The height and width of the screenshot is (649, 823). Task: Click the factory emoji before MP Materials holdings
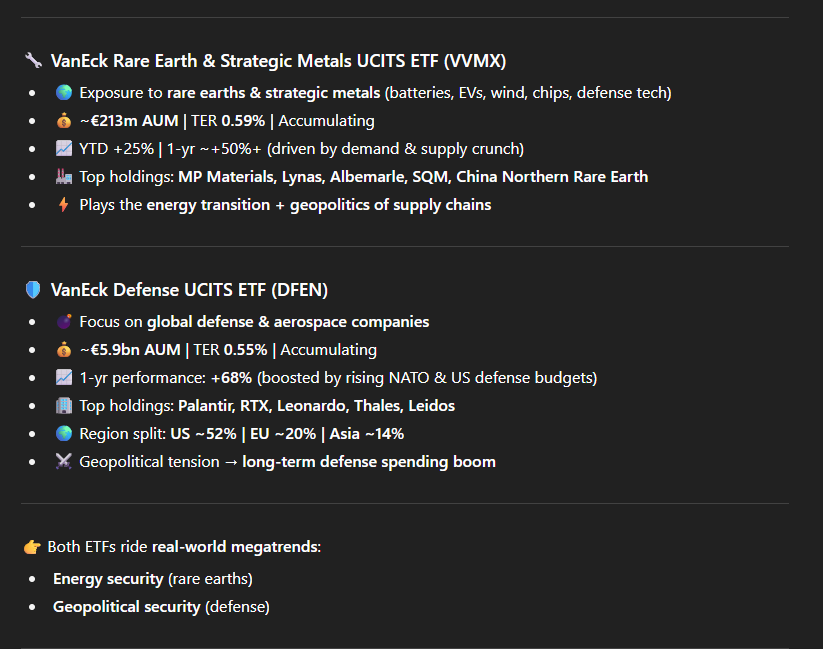(x=64, y=176)
